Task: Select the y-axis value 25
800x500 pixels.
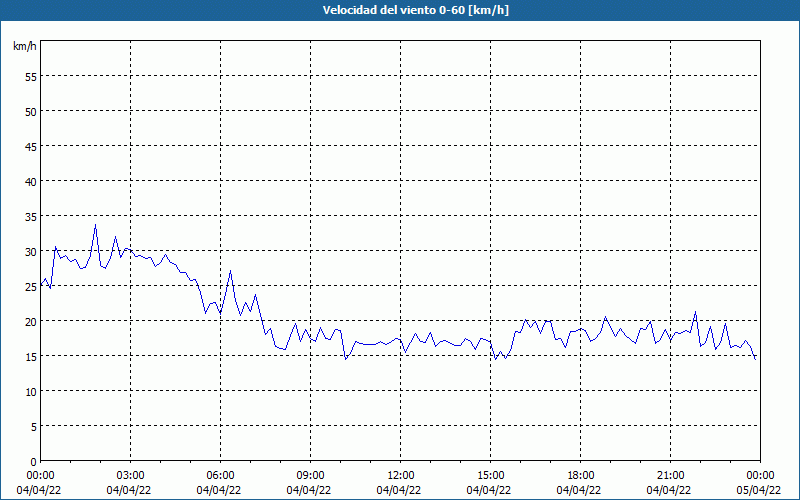Action: pos(31,287)
